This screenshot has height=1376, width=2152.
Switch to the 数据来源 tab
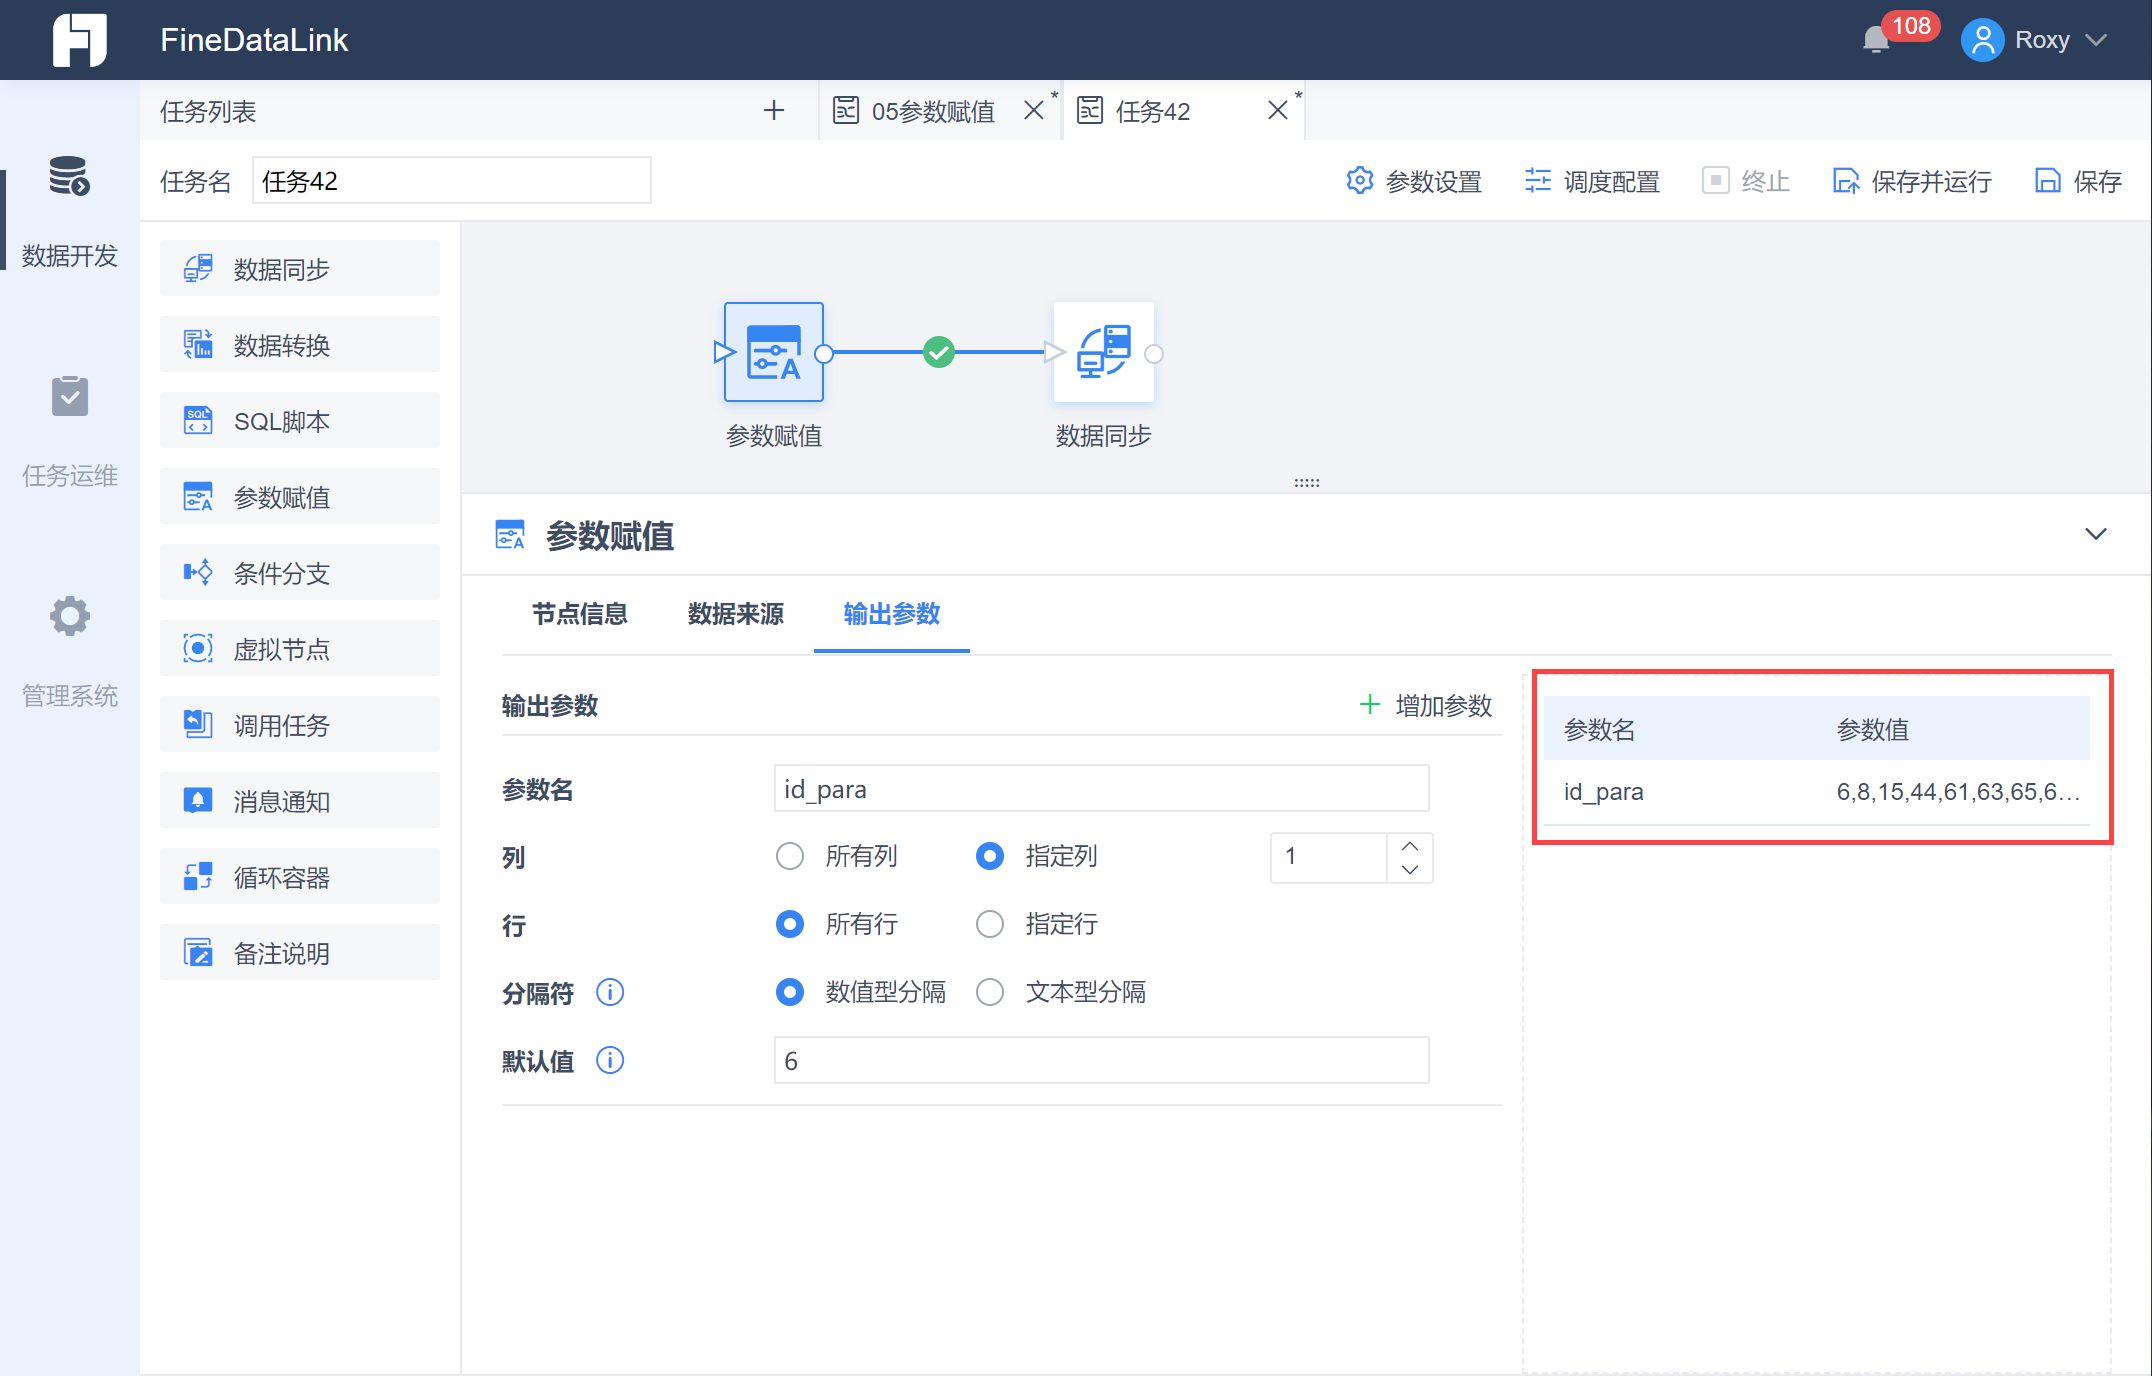735,614
